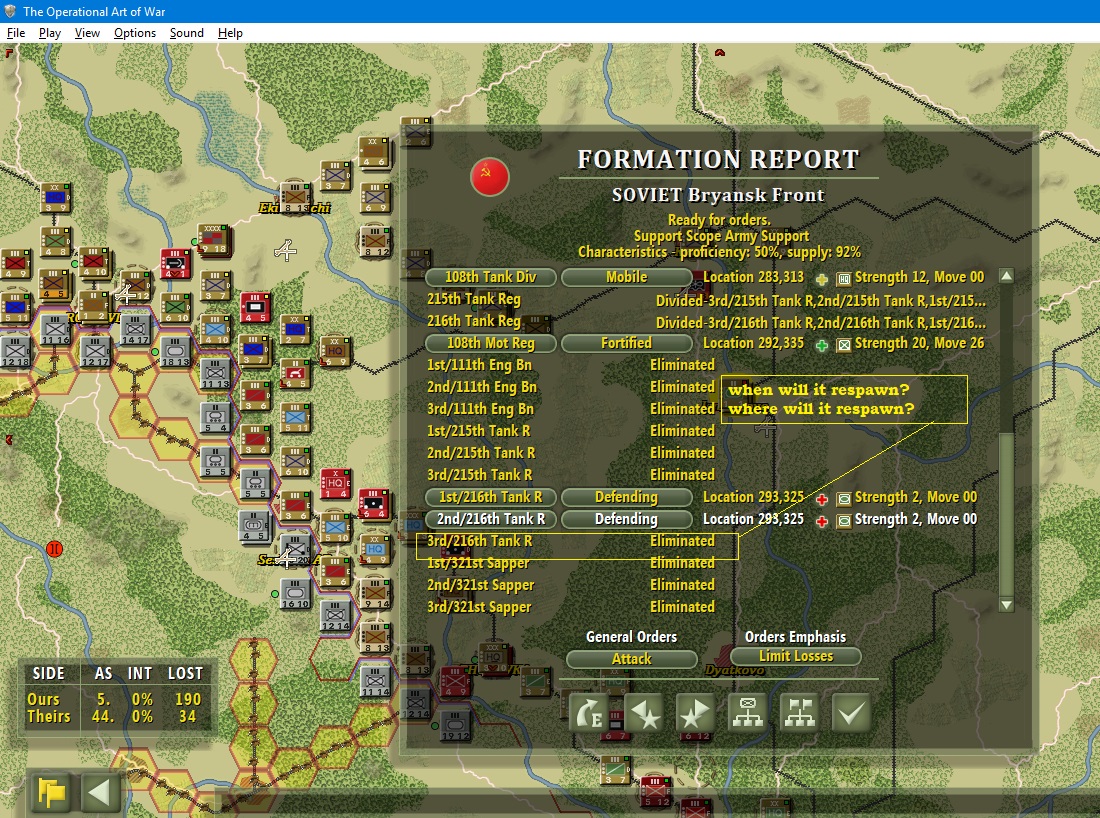
Task: Select grey unit counter 19 12 on map
Action: tap(455, 726)
